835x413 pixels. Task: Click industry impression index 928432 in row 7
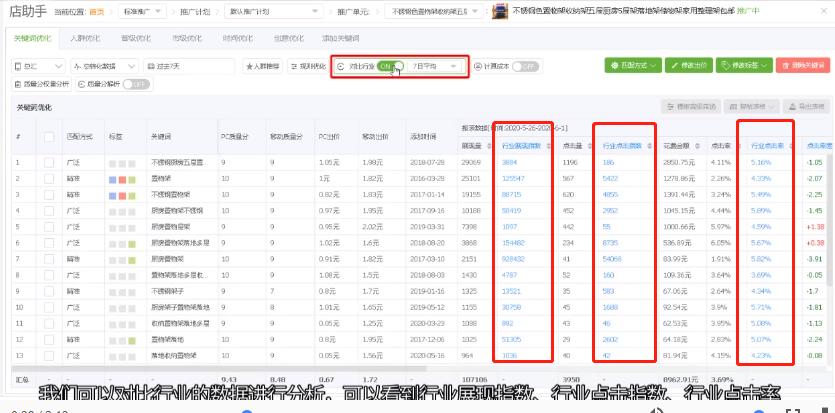click(513, 259)
